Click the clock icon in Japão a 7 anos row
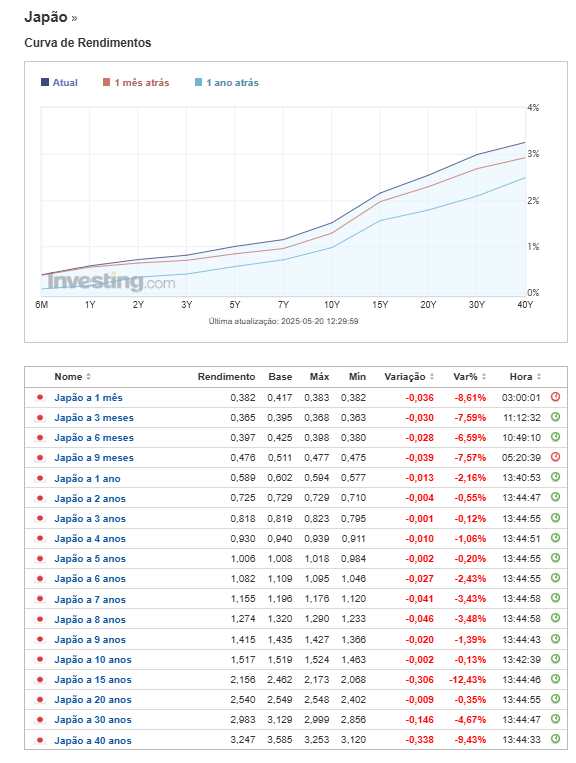 [555, 598]
